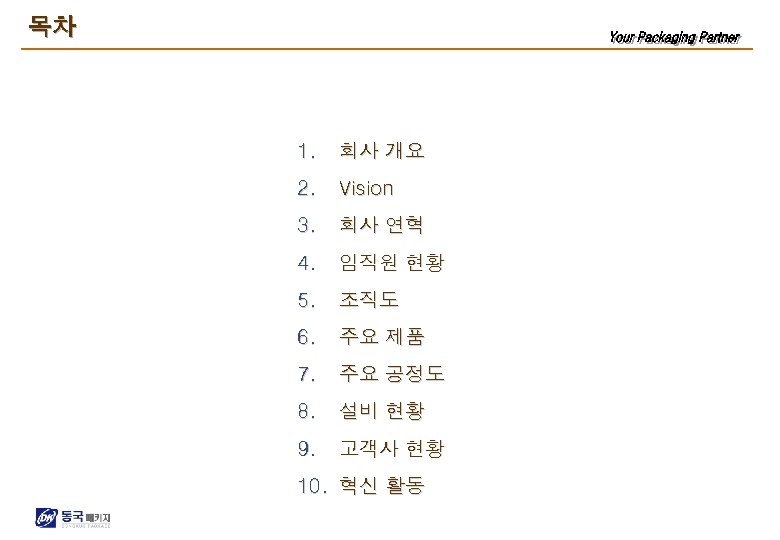Select the 주요 공정도 list item
Screen dimensions: 780x540
click(x=392, y=375)
